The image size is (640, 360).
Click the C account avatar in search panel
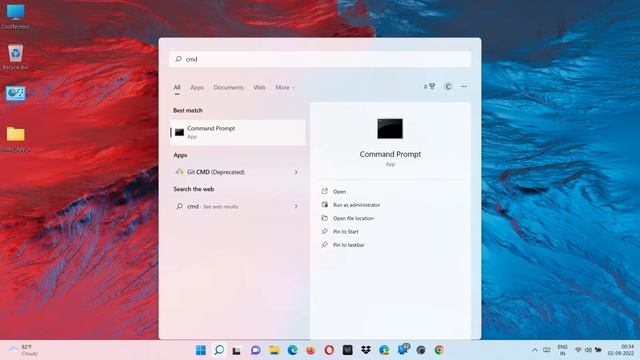(x=448, y=87)
